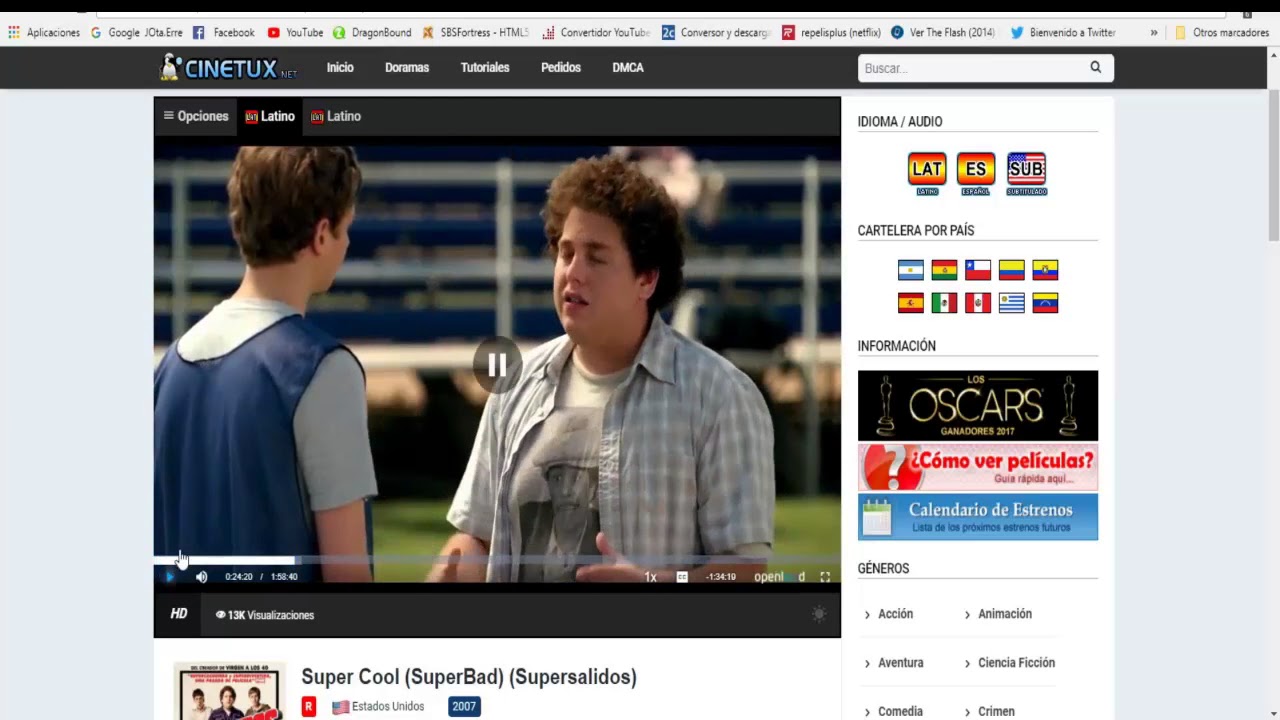
Task: Open the DMCA page
Action: point(628,68)
